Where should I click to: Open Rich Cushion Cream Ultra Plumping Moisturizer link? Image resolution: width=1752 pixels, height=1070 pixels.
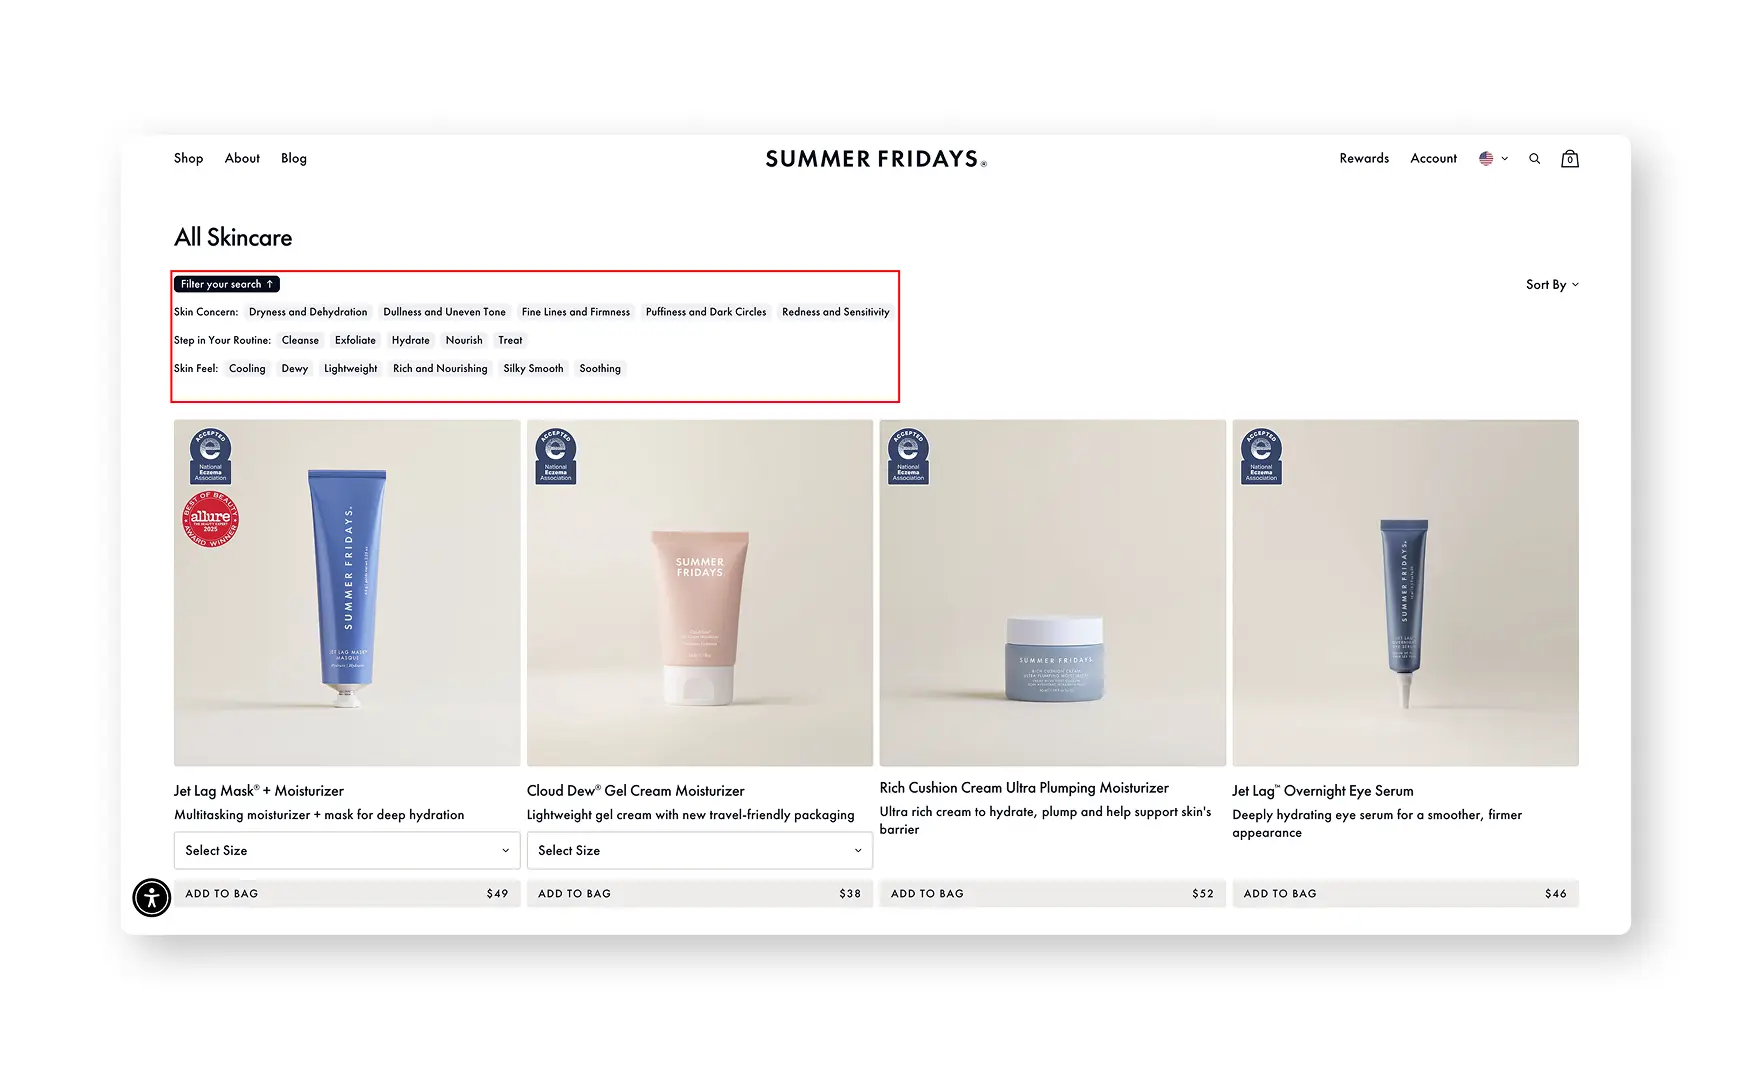point(1024,788)
